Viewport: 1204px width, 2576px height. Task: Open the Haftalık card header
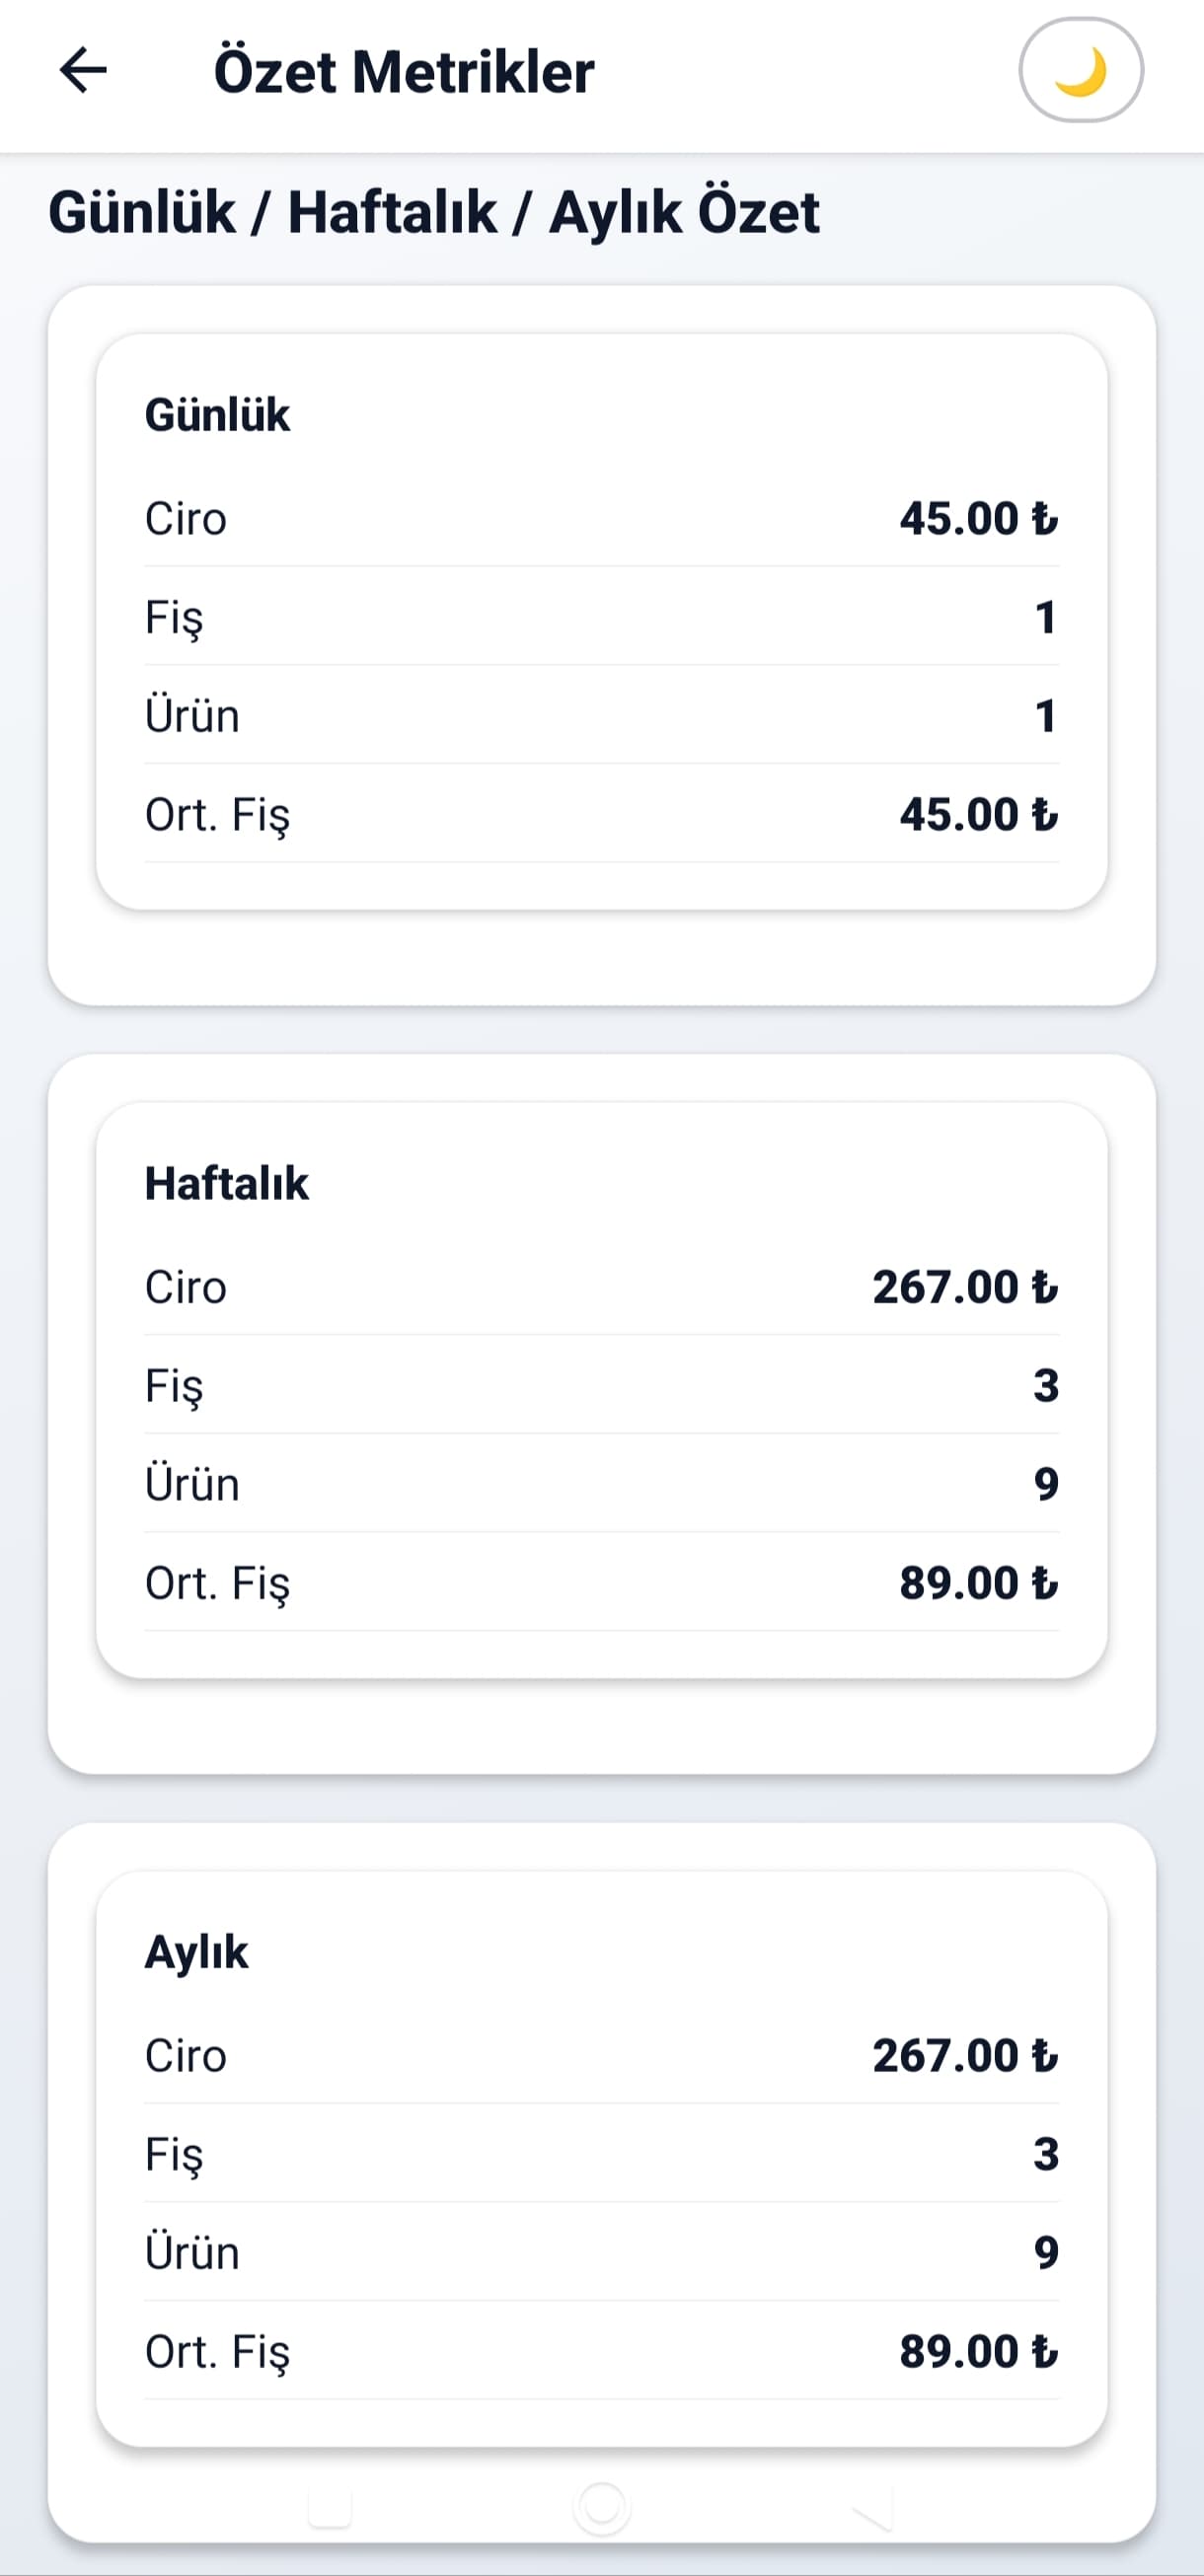pos(227,1183)
